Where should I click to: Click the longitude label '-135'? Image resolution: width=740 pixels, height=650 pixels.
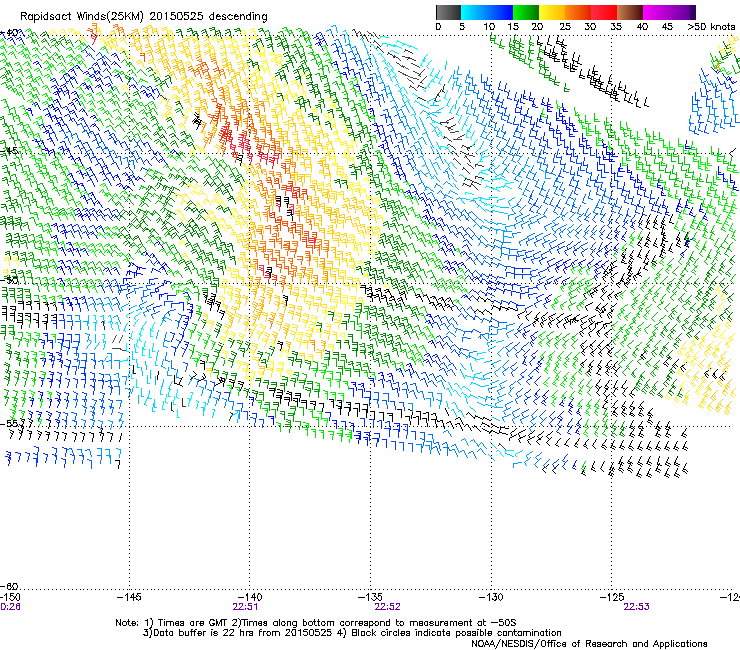[x=370, y=597]
